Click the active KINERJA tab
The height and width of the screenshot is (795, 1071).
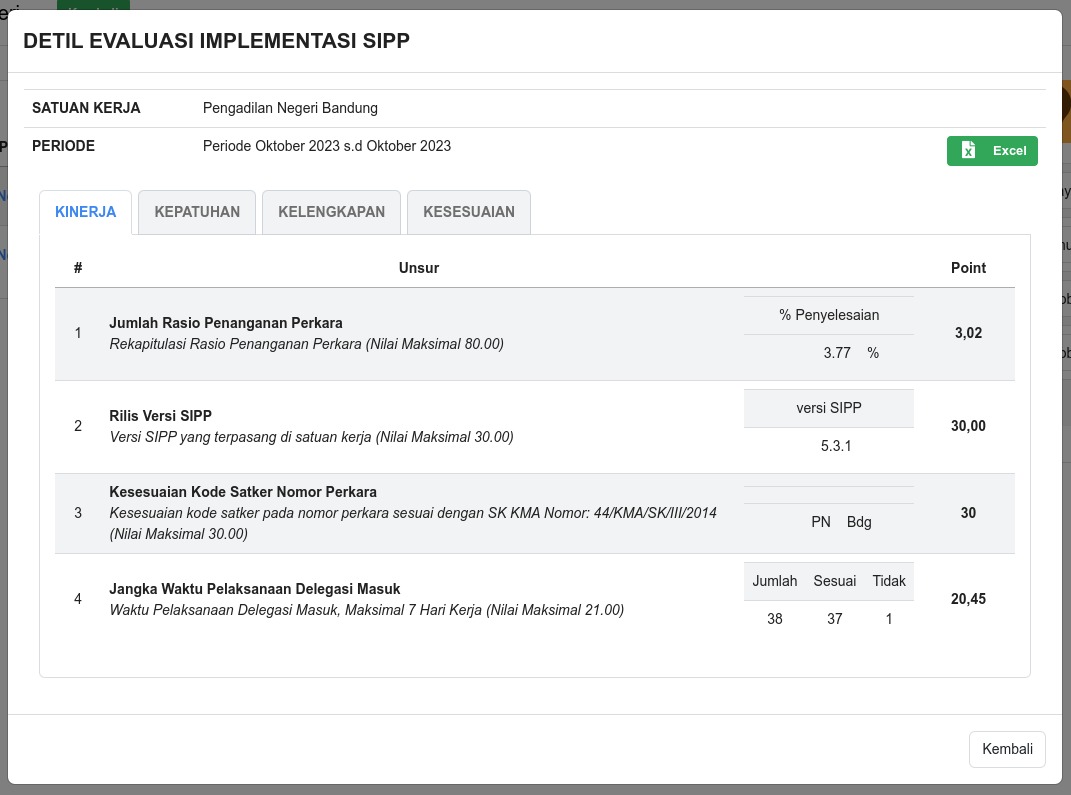tap(86, 212)
